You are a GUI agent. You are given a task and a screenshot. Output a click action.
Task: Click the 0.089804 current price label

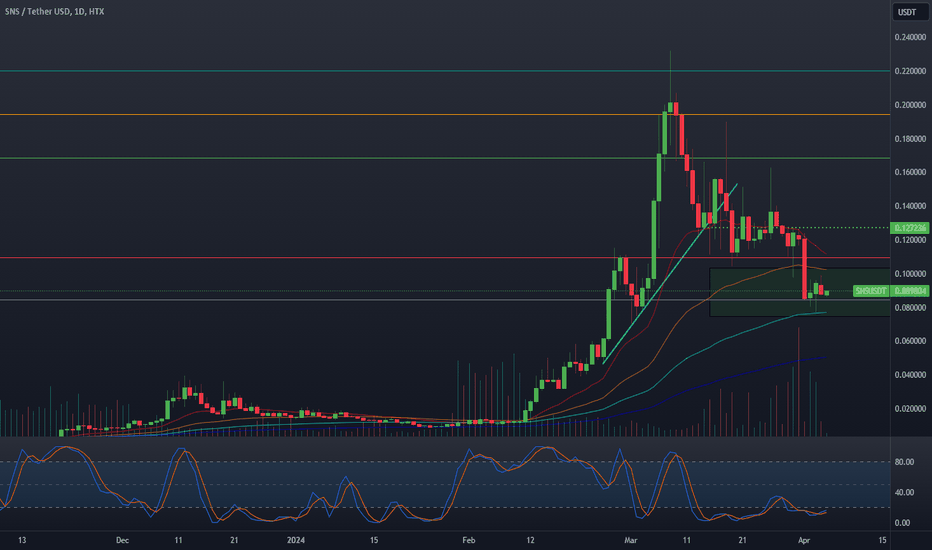tap(910, 291)
